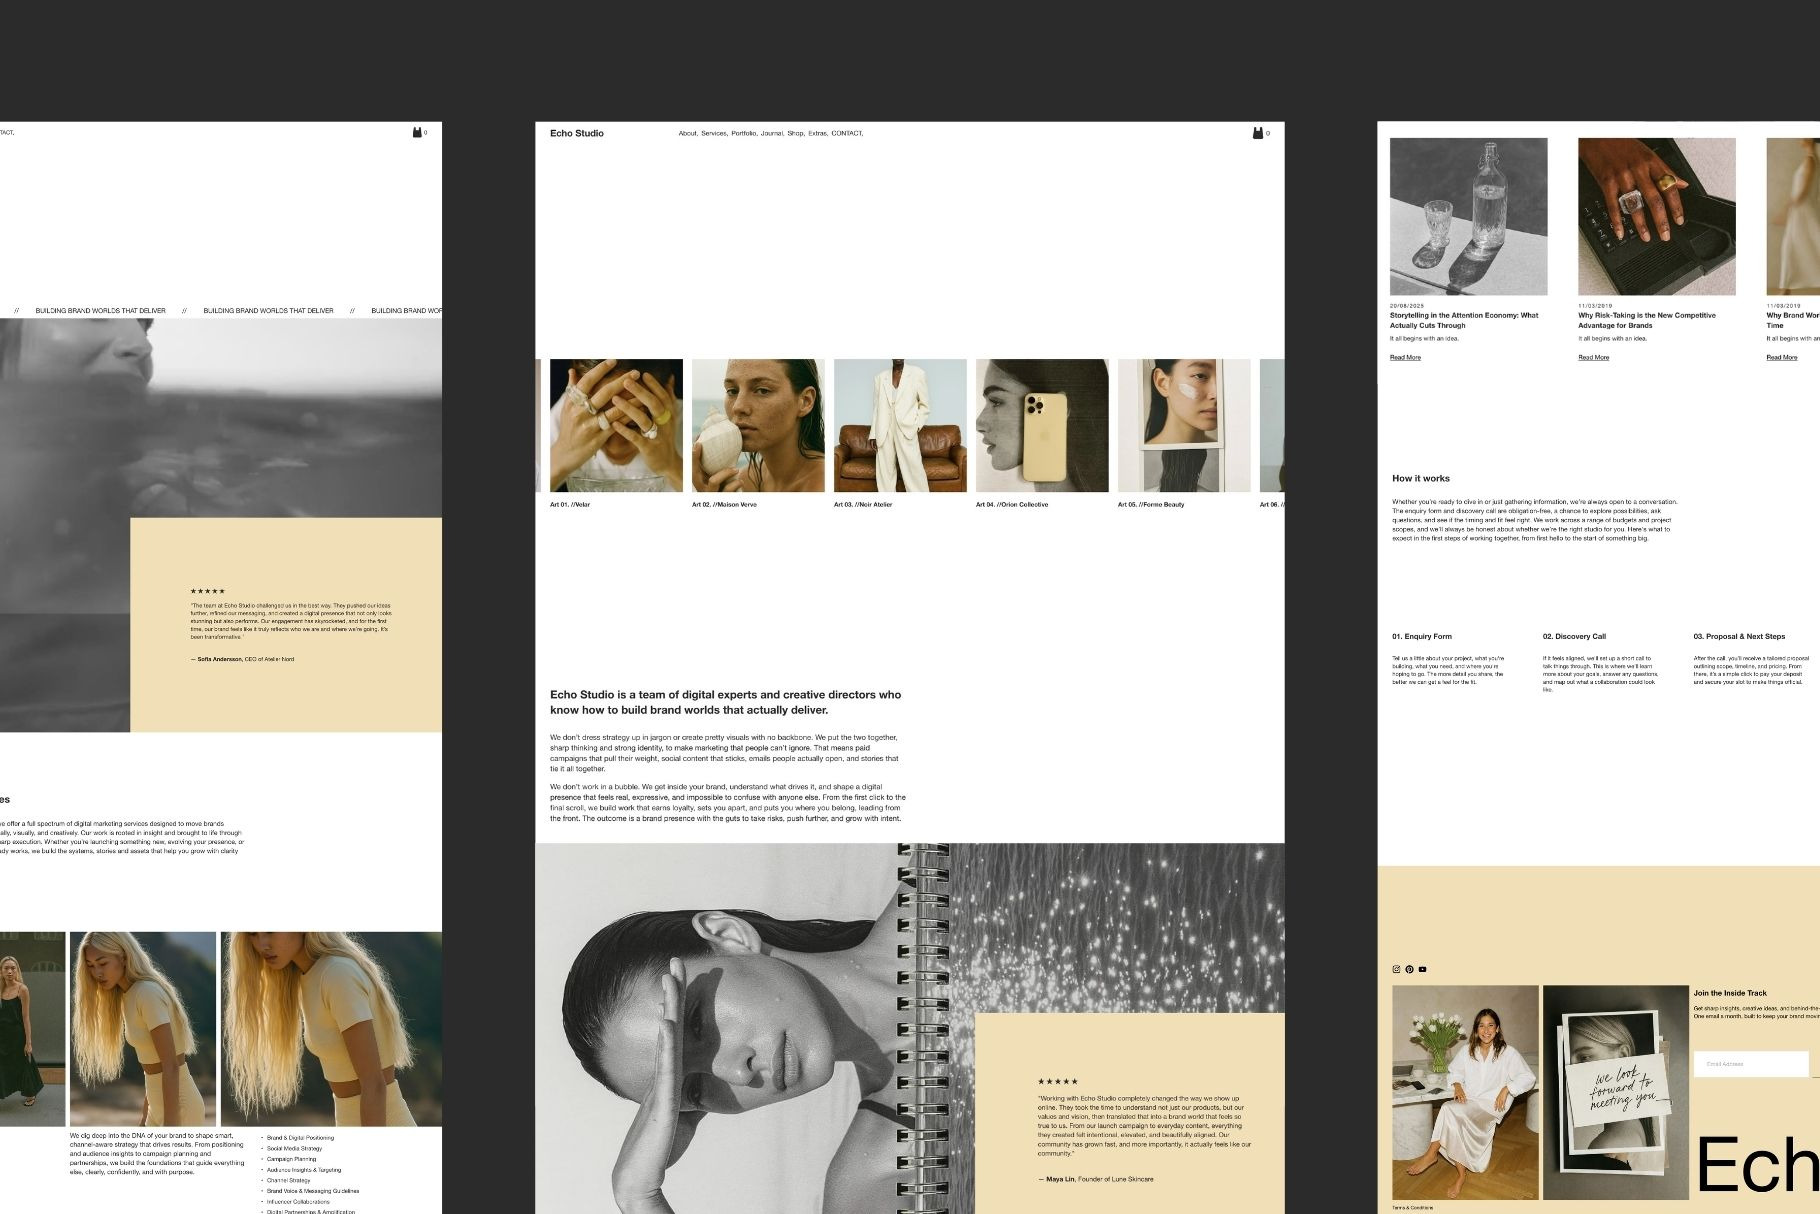Click the 'we look forward to meeting you' photo

(1616, 1092)
